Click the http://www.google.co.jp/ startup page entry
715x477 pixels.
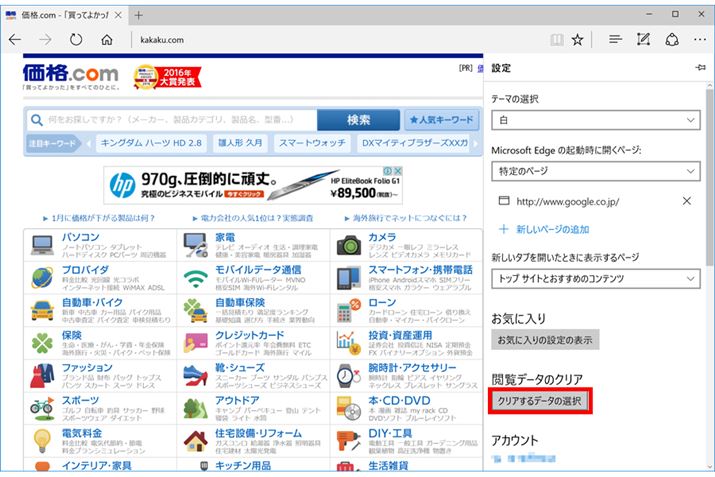[x=567, y=201]
